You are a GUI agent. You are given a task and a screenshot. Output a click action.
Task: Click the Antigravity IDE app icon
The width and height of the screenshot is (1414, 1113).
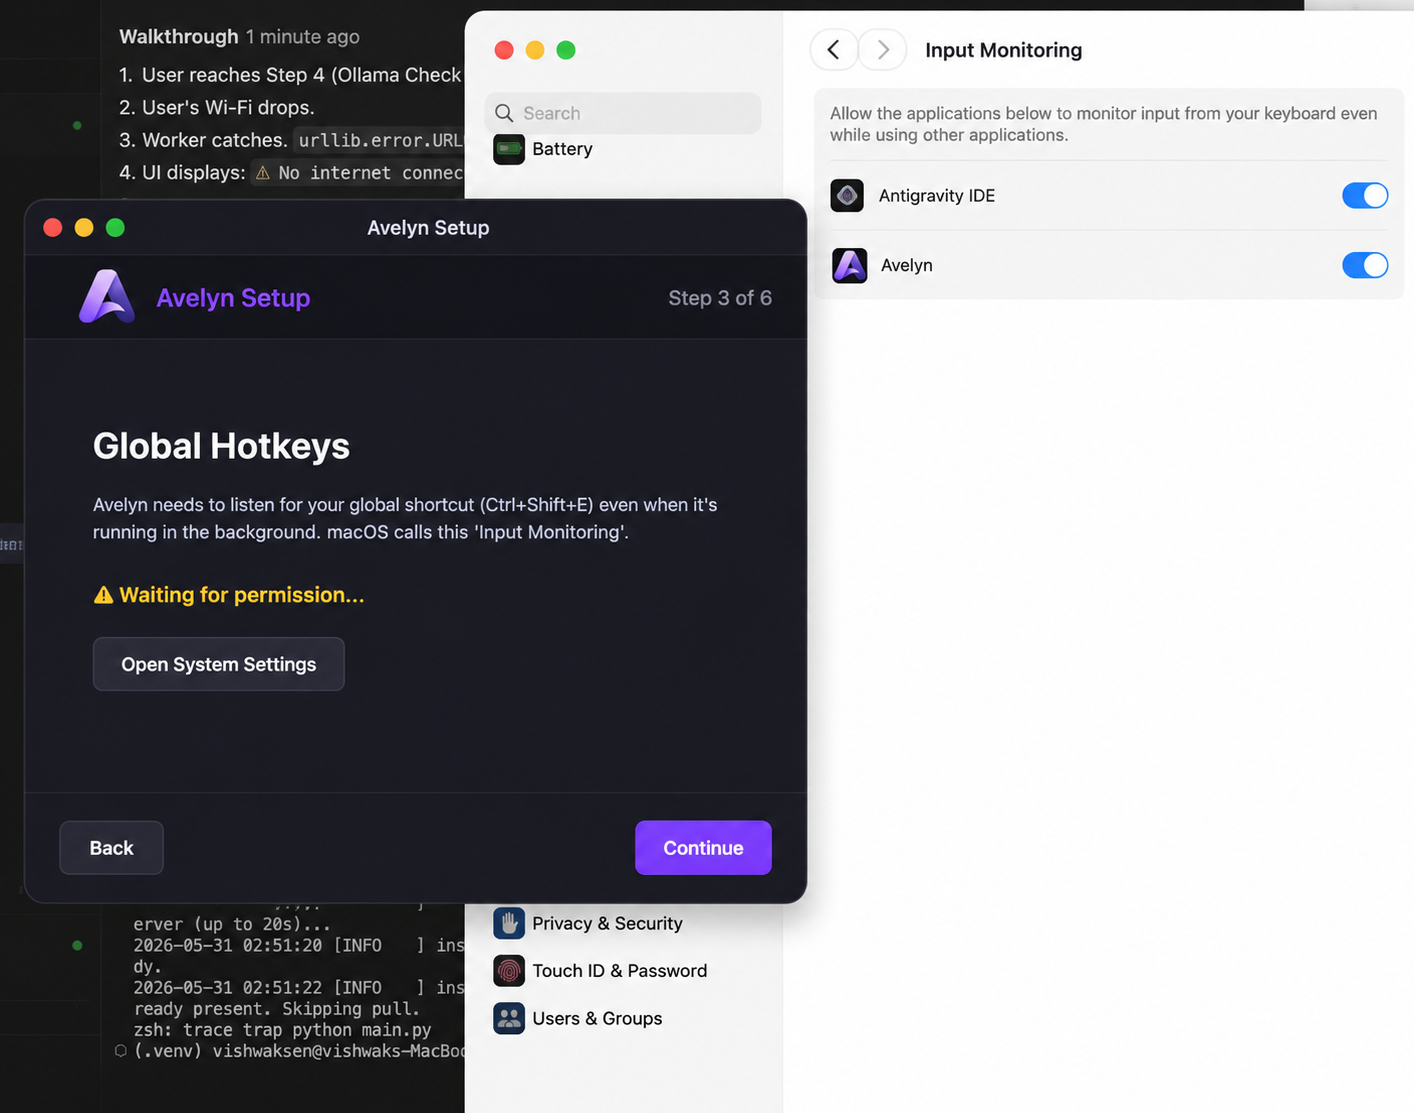pyautogui.click(x=847, y=195)
